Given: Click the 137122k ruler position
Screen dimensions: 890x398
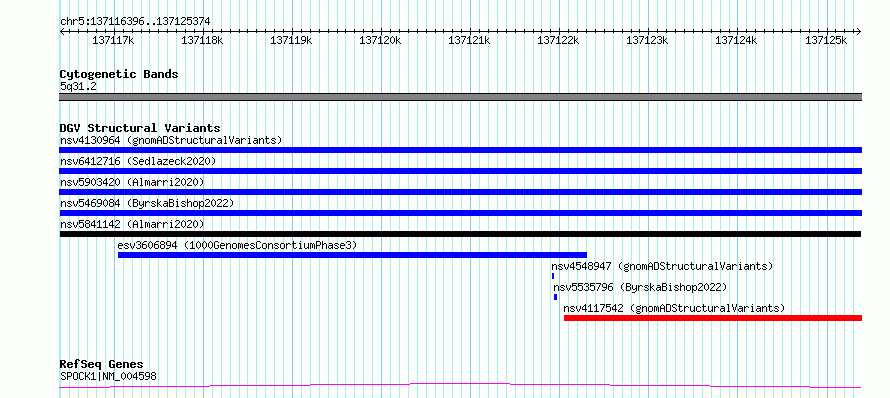Looking at the screenshot, I should pos(559,40).
